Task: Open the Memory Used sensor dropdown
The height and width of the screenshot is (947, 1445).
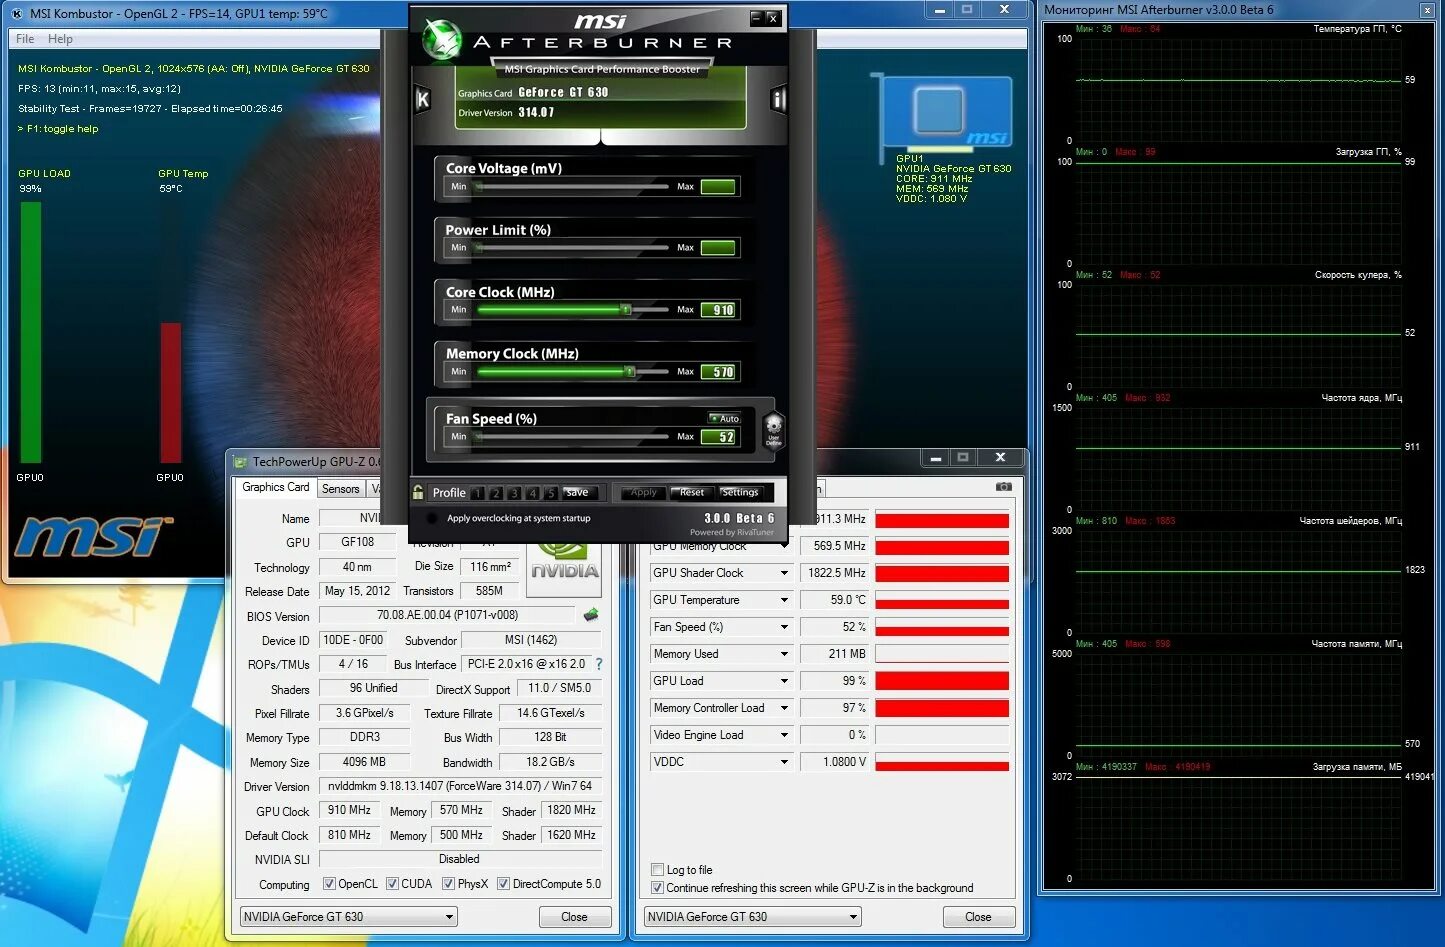Action: pyautogui.click(x=784, y=654)
